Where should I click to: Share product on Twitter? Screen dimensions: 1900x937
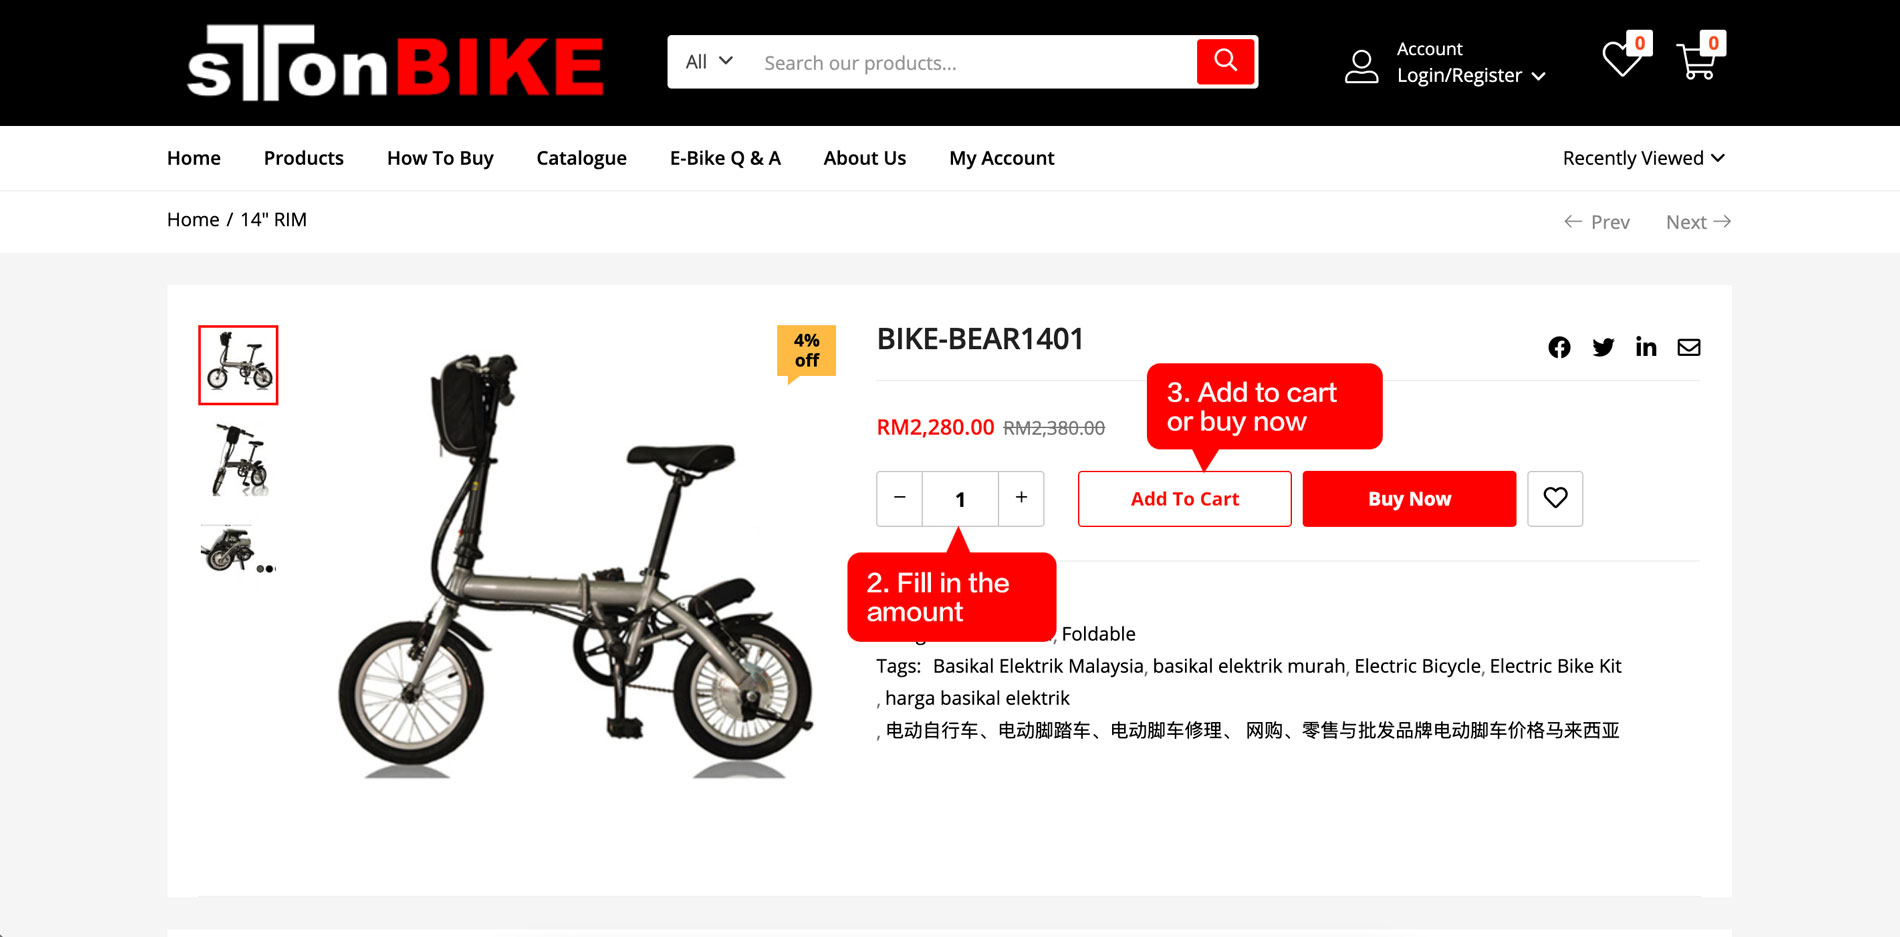1603,347
